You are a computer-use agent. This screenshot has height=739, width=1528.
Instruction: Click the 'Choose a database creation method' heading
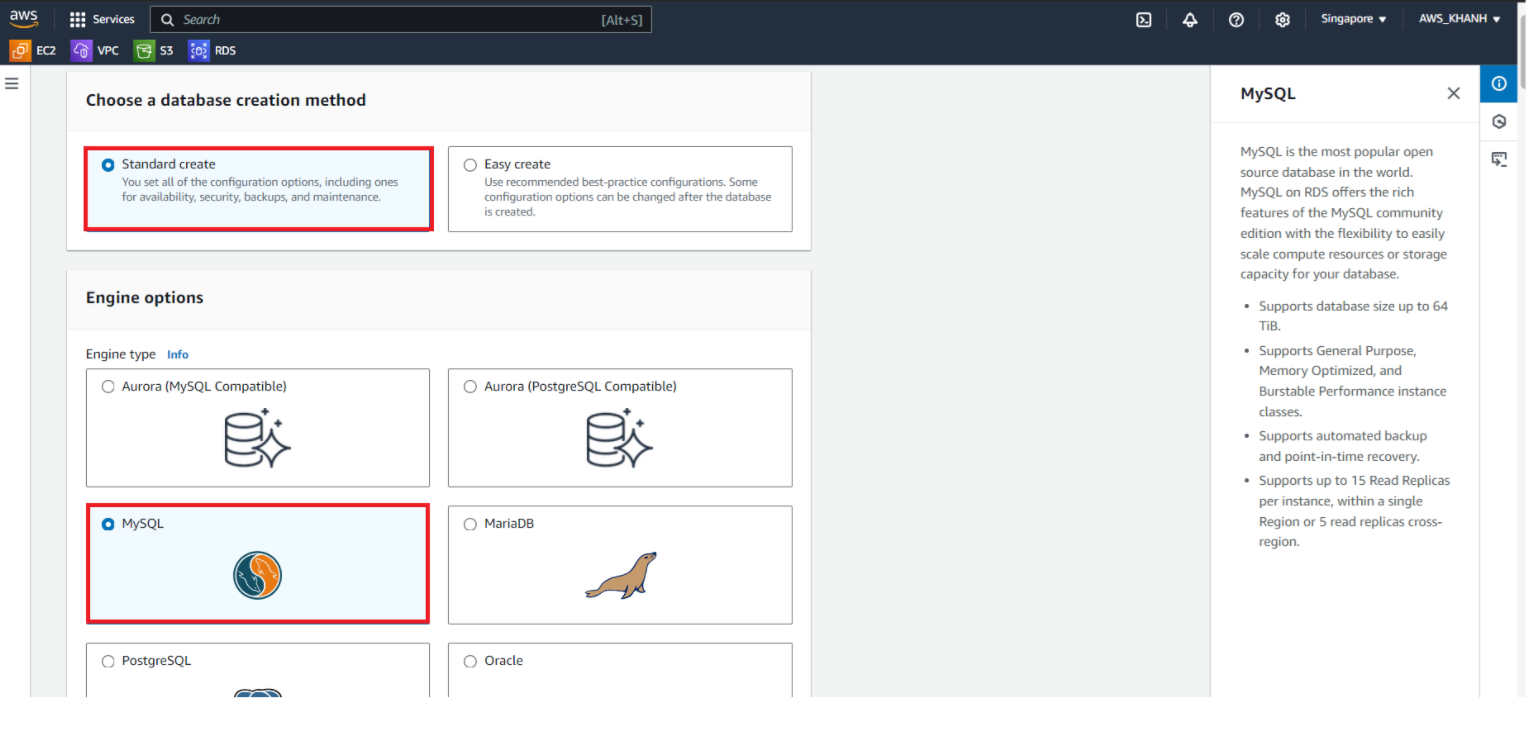tap(226, 100)
